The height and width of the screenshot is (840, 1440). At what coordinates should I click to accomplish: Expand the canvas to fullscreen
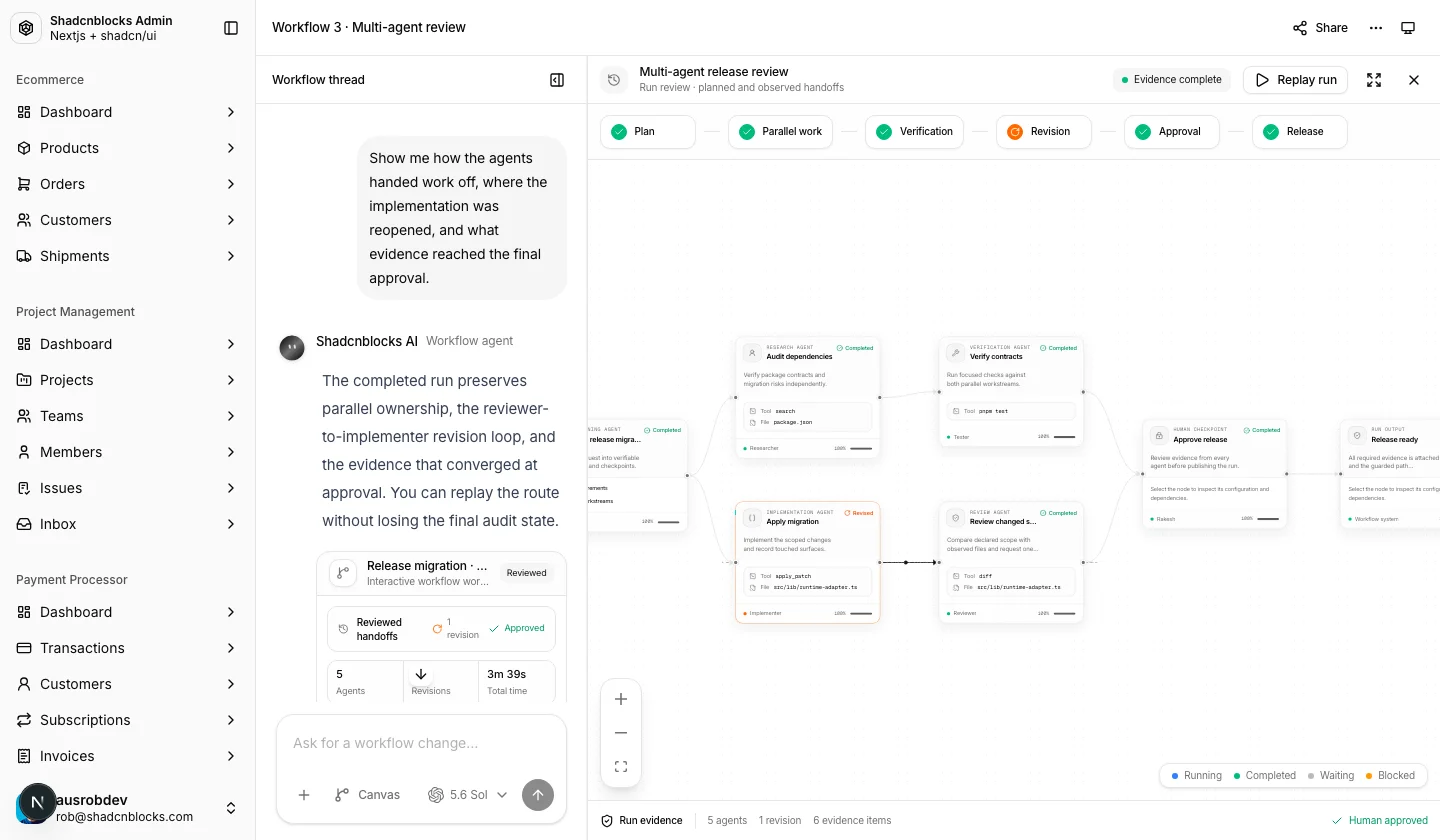1374,80
